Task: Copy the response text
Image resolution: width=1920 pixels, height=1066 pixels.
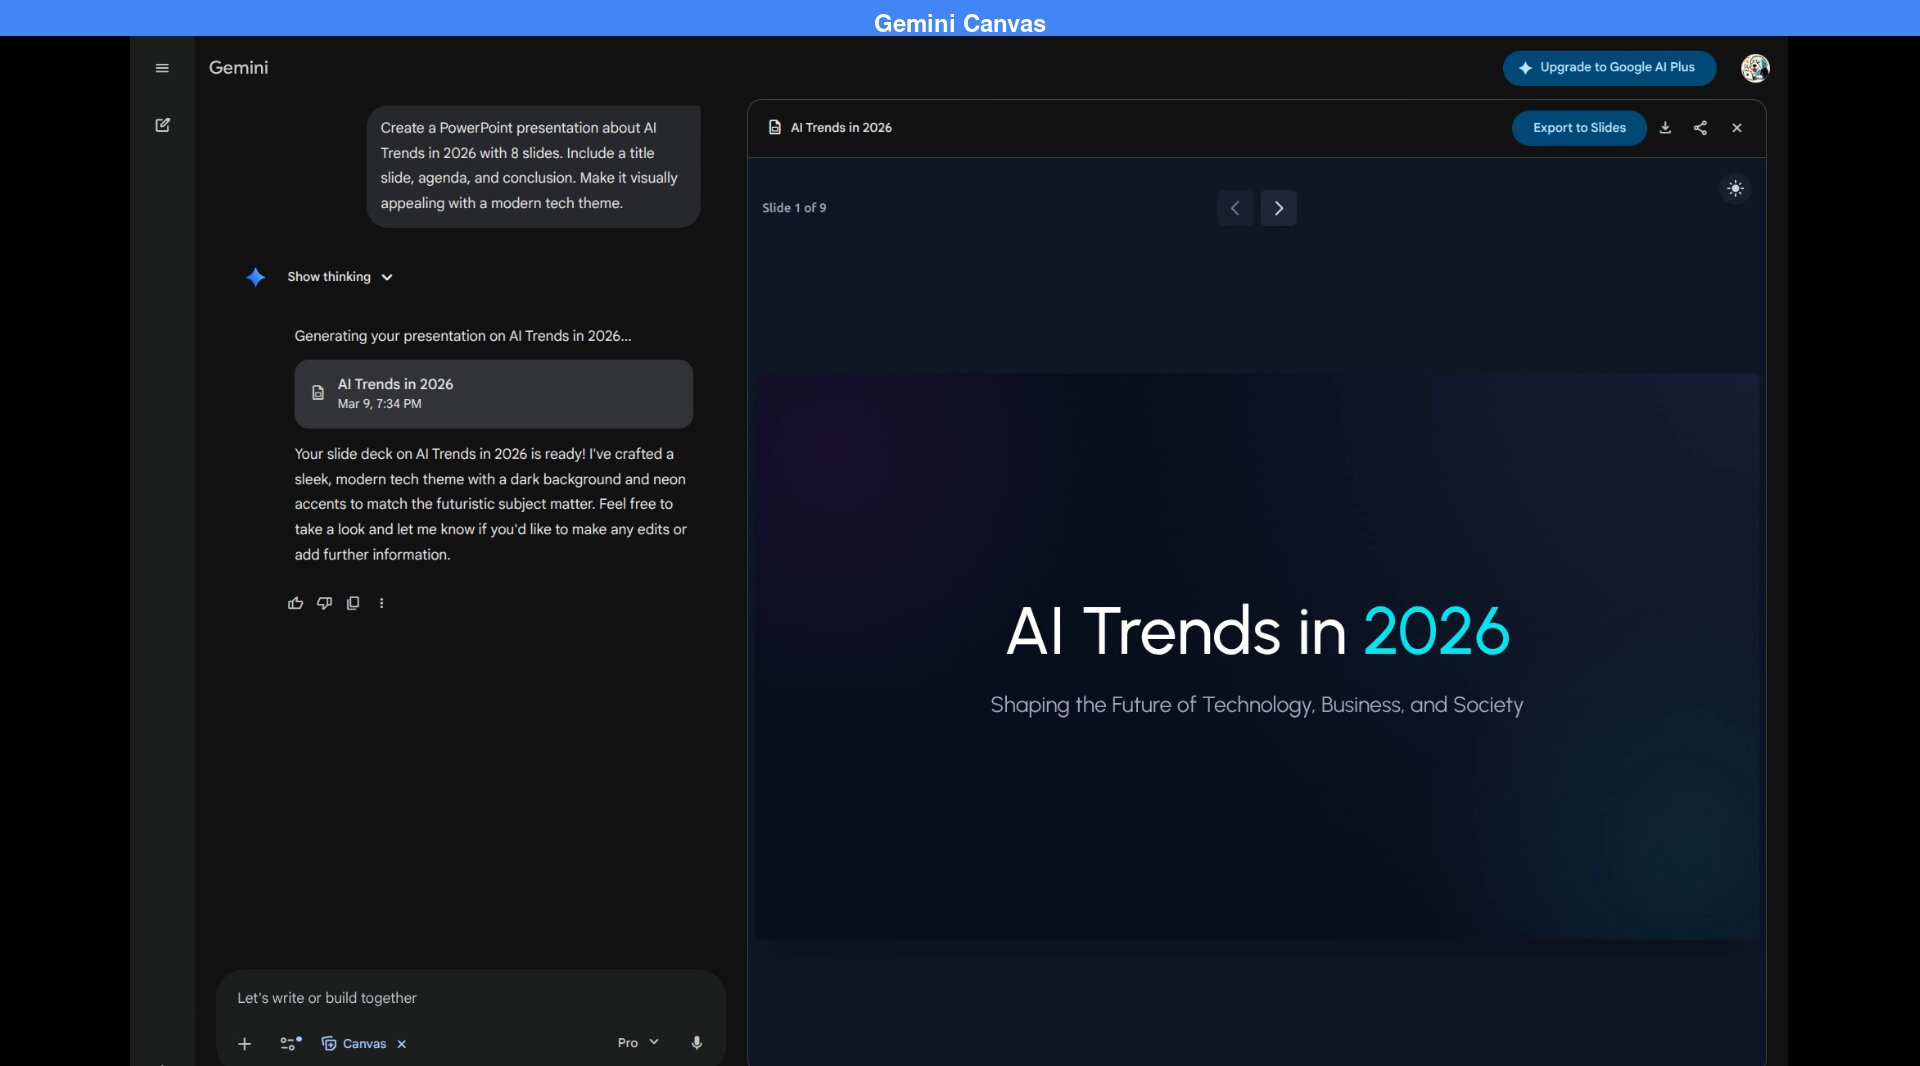Action: coord(353,603)
